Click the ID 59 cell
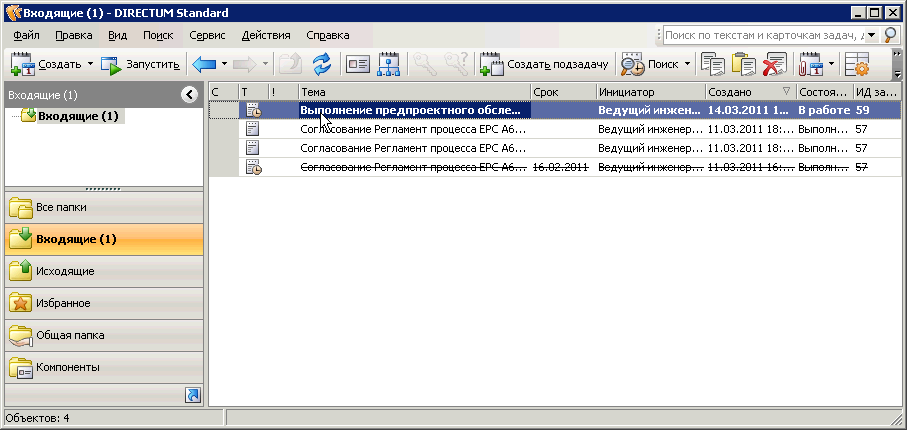The height and width of the screenshot is (430, 907). pyautogui.click(x=862, y=110)
